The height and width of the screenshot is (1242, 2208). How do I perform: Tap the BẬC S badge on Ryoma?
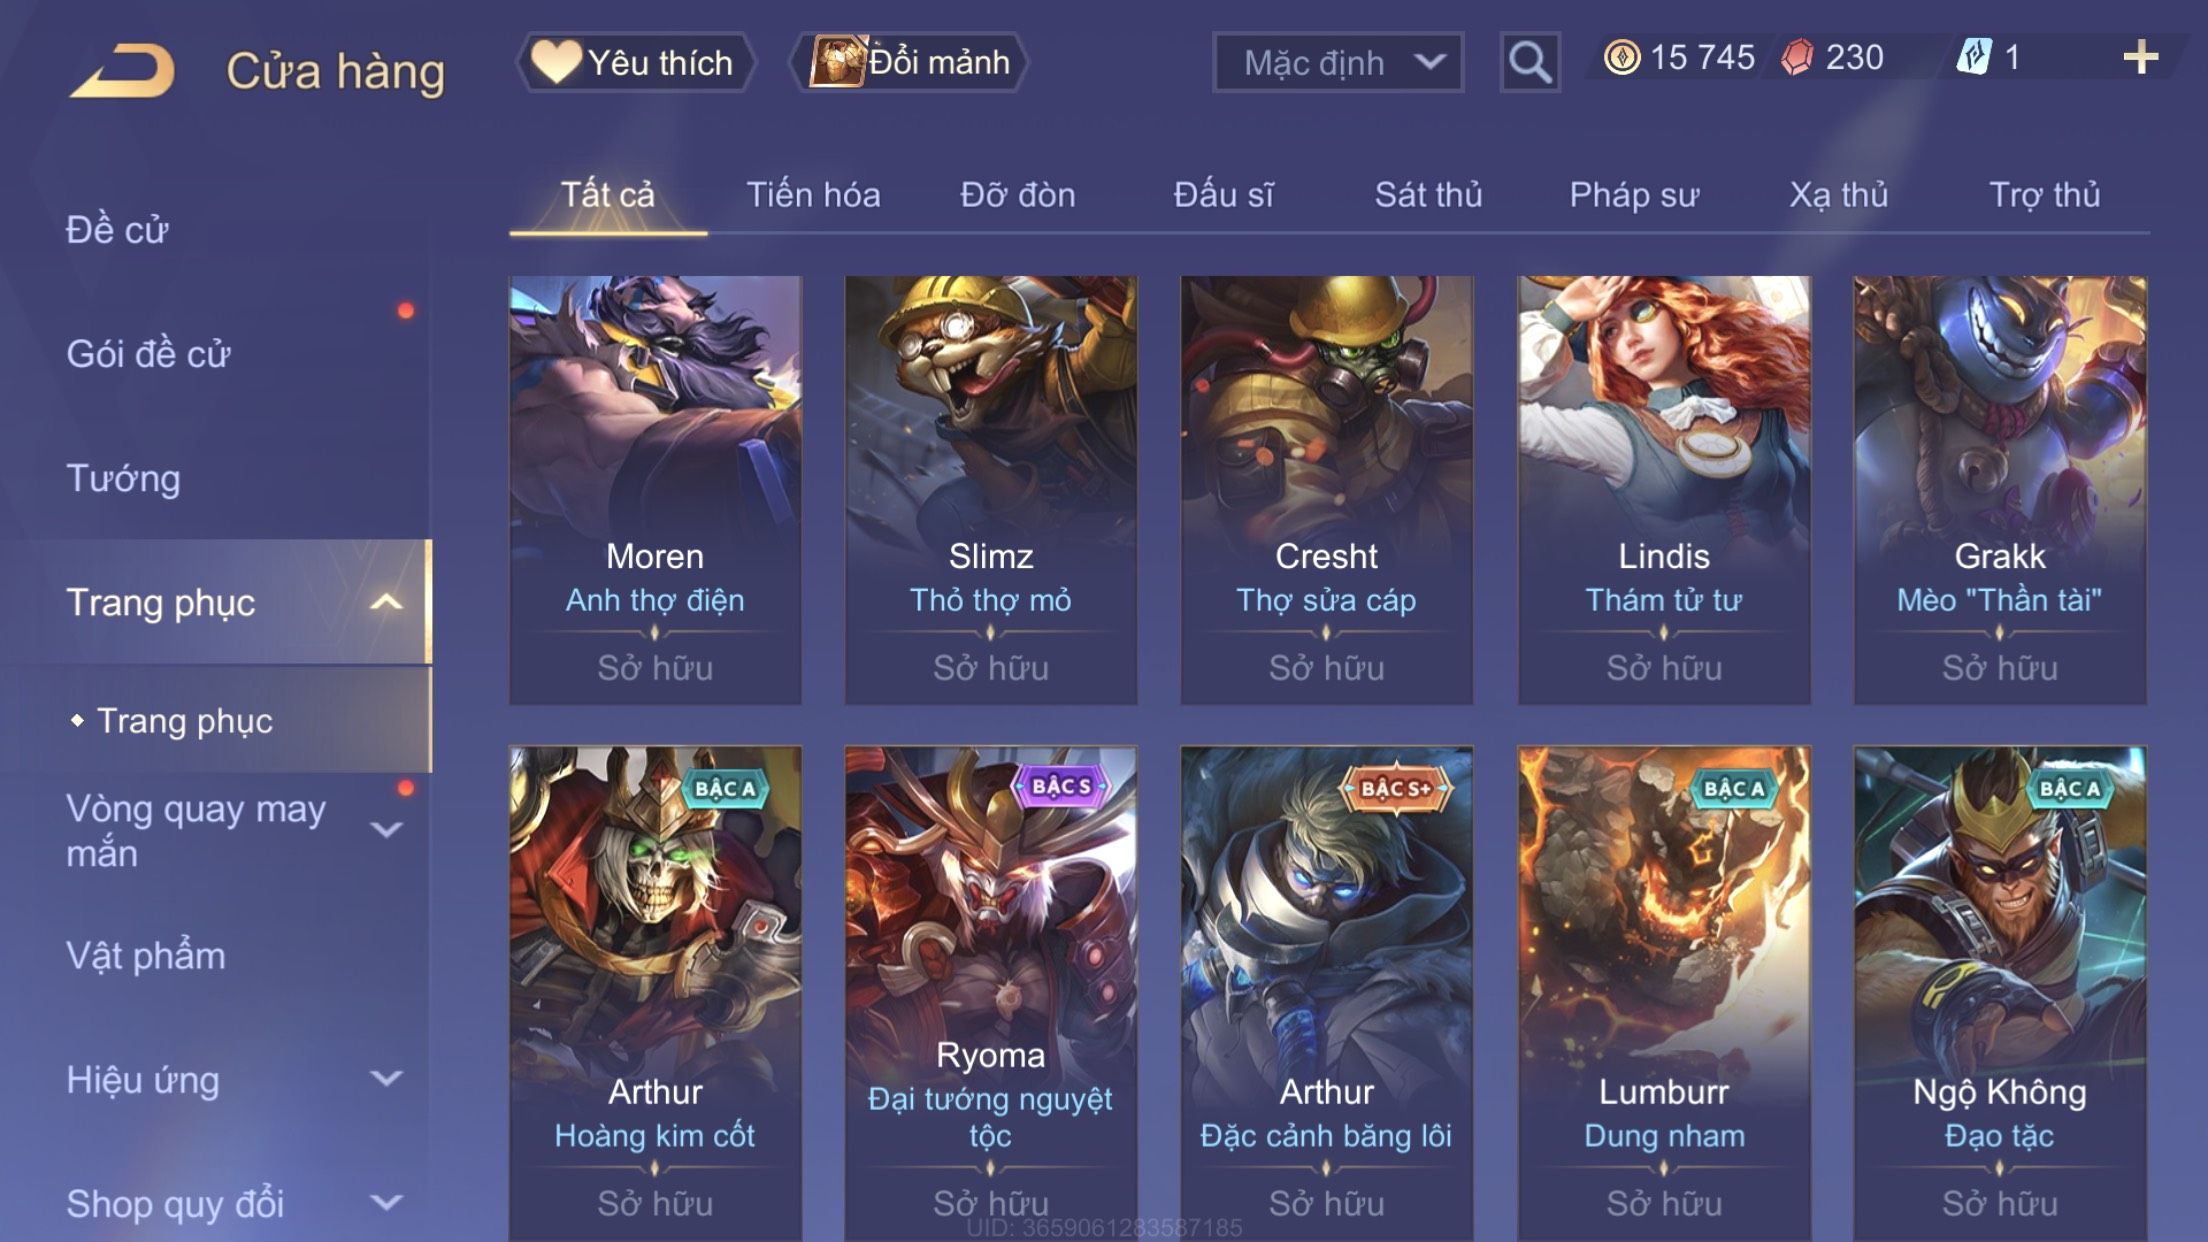[1062, 787]
